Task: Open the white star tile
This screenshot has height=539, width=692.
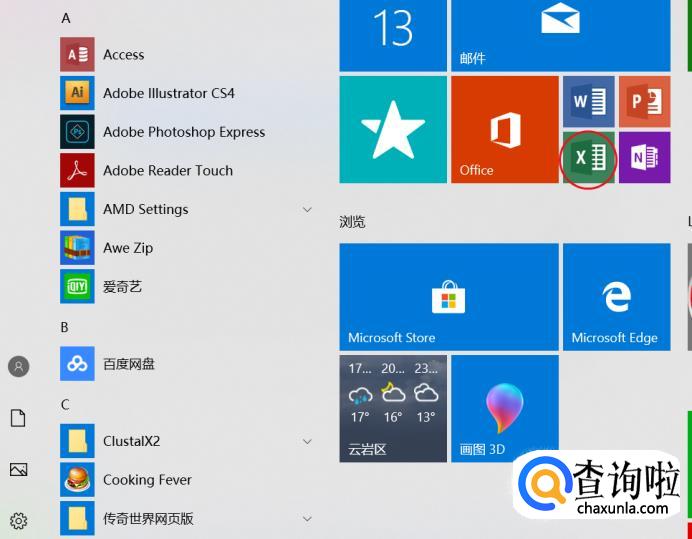Action: (x=393, y=129)
